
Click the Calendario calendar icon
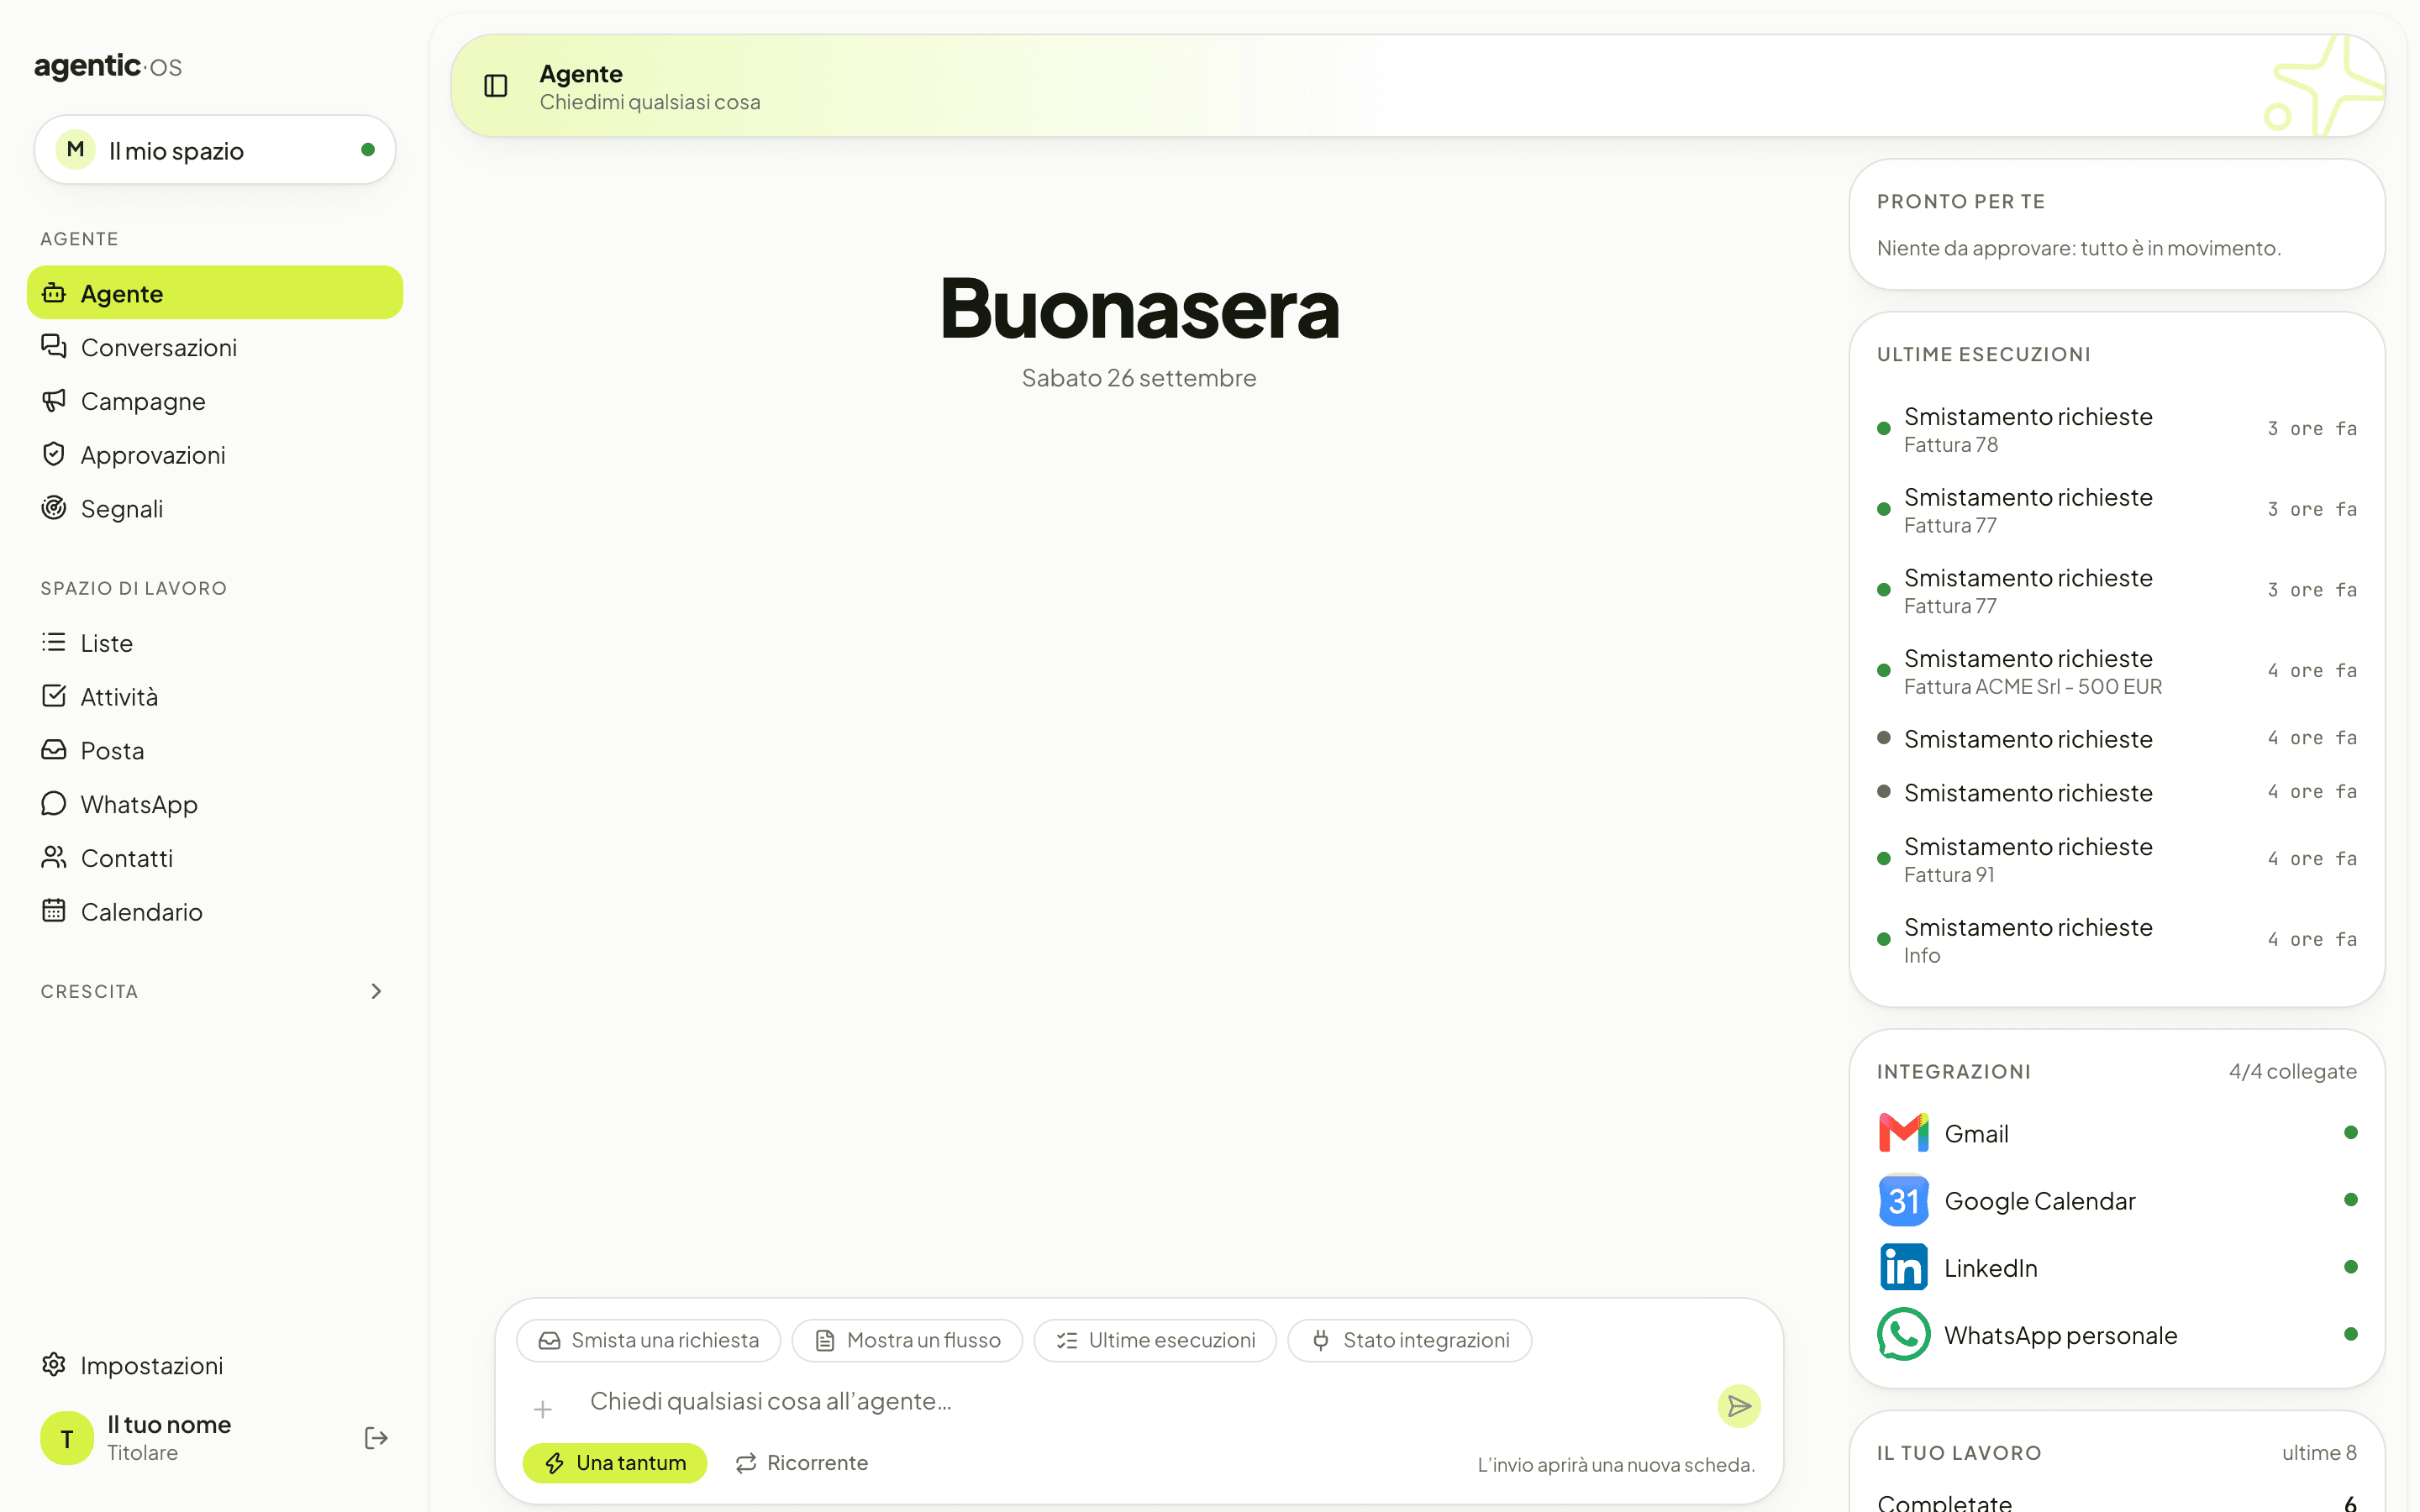54,911
